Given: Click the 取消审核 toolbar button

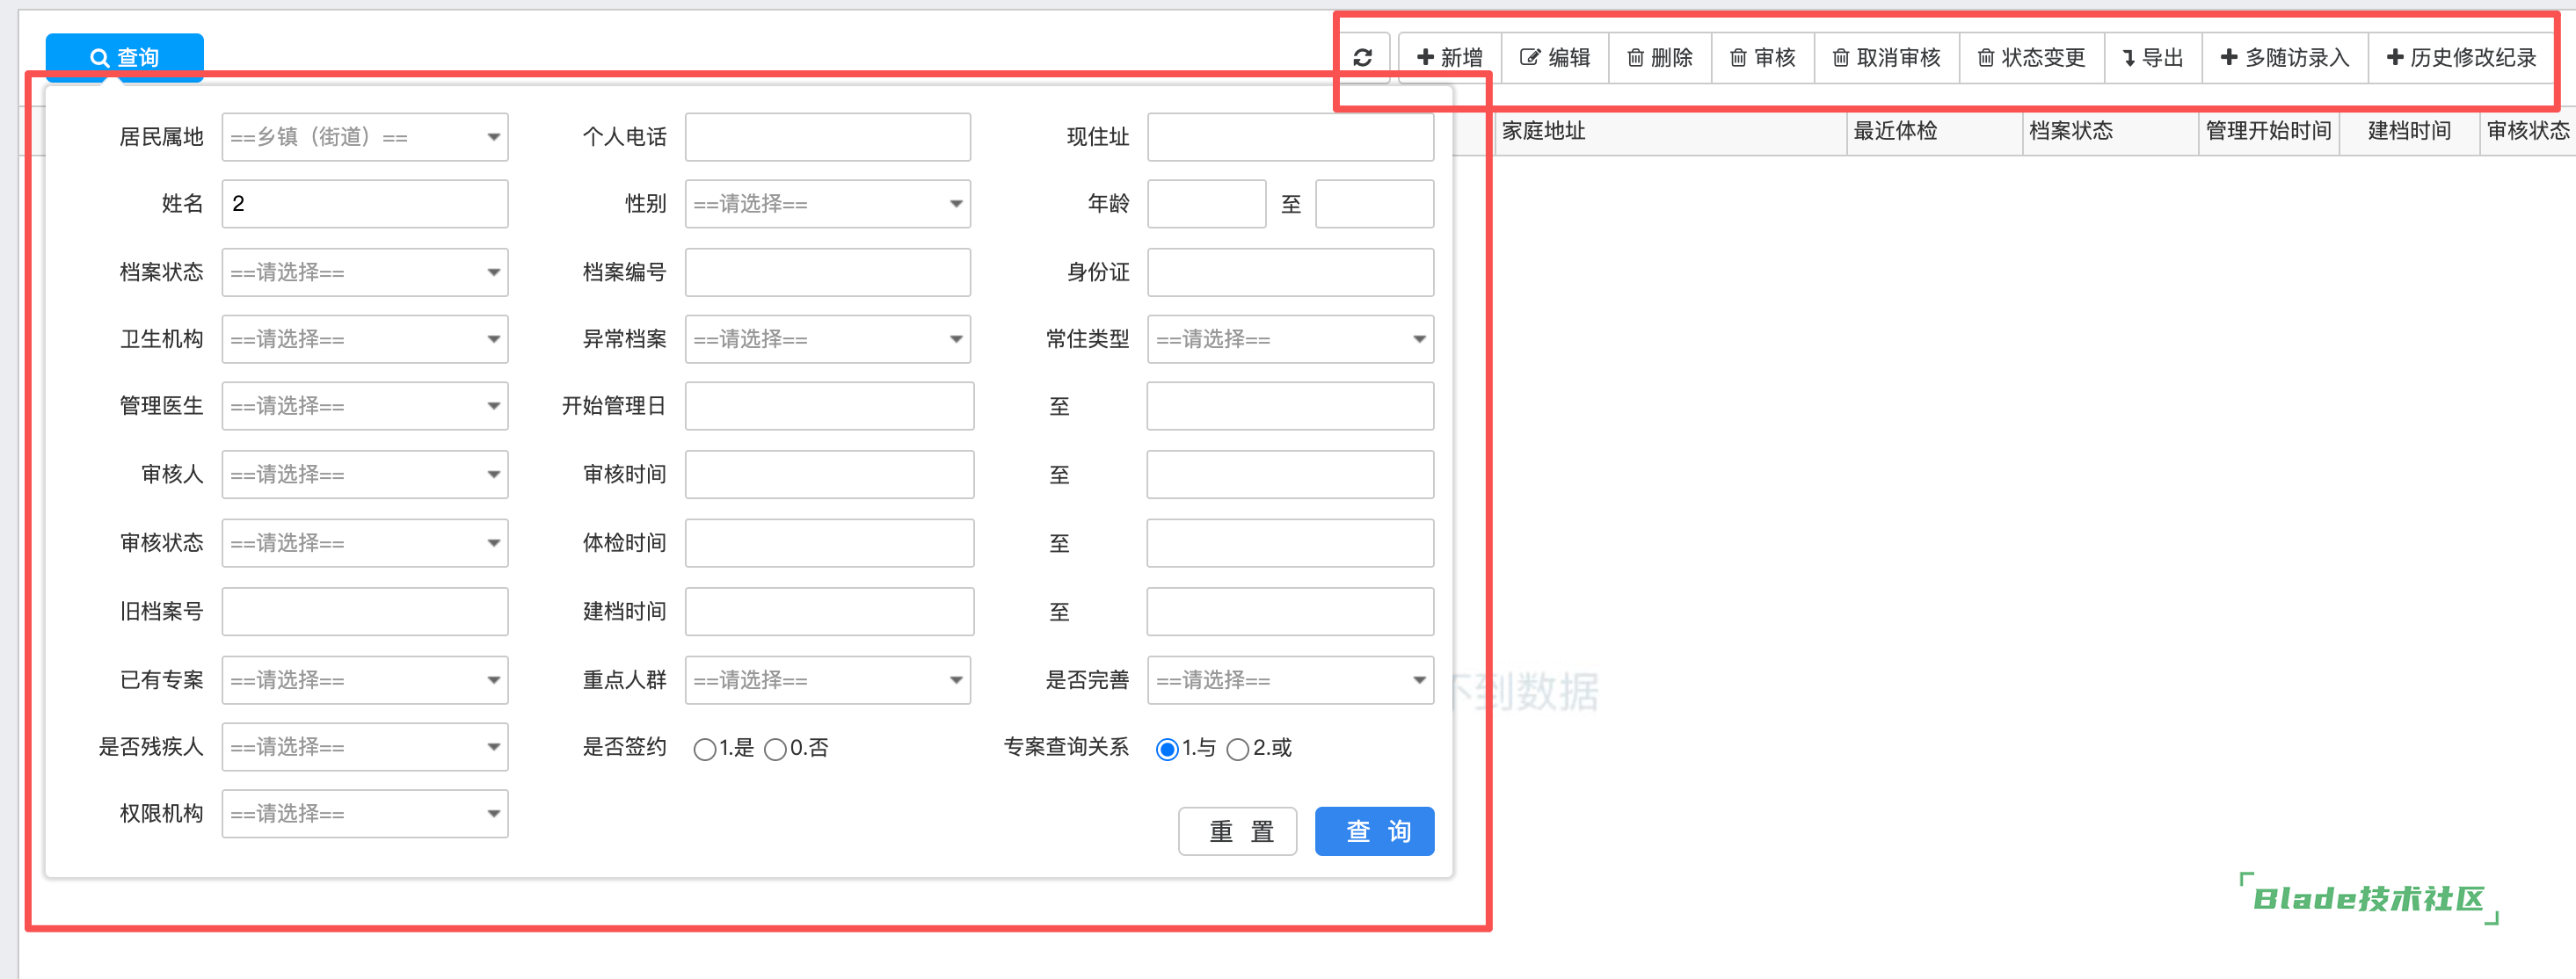Looking at the screenshot, I should click(x=1885, y=58).
